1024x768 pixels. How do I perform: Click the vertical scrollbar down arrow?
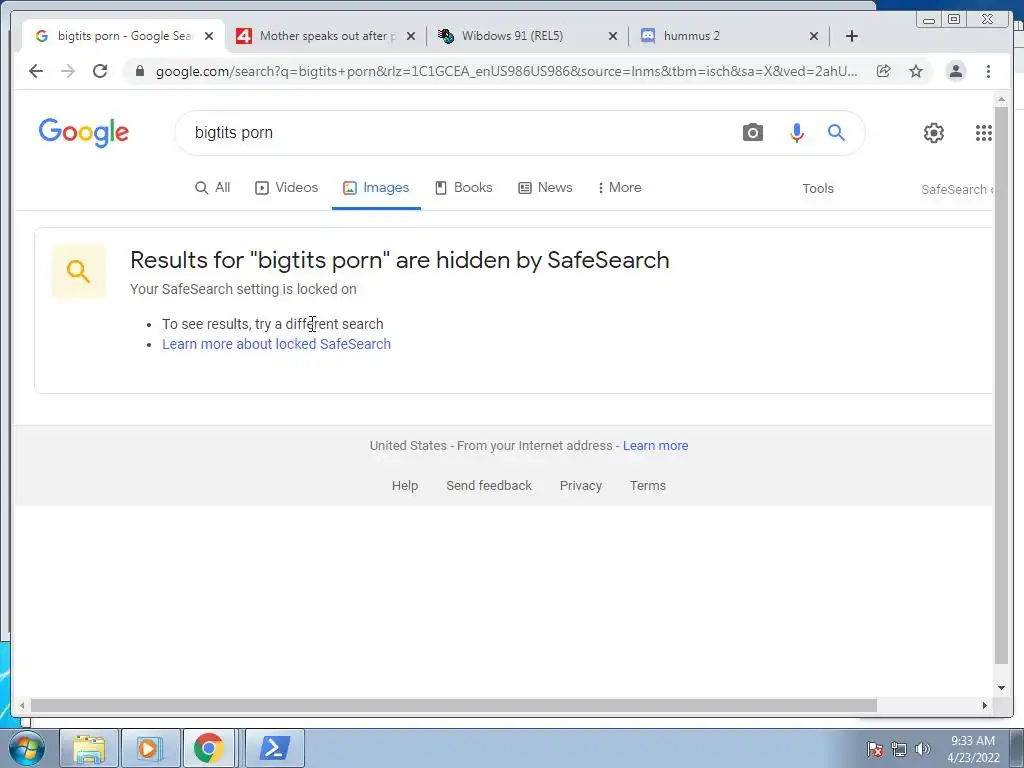click(x=1001, y=687)
